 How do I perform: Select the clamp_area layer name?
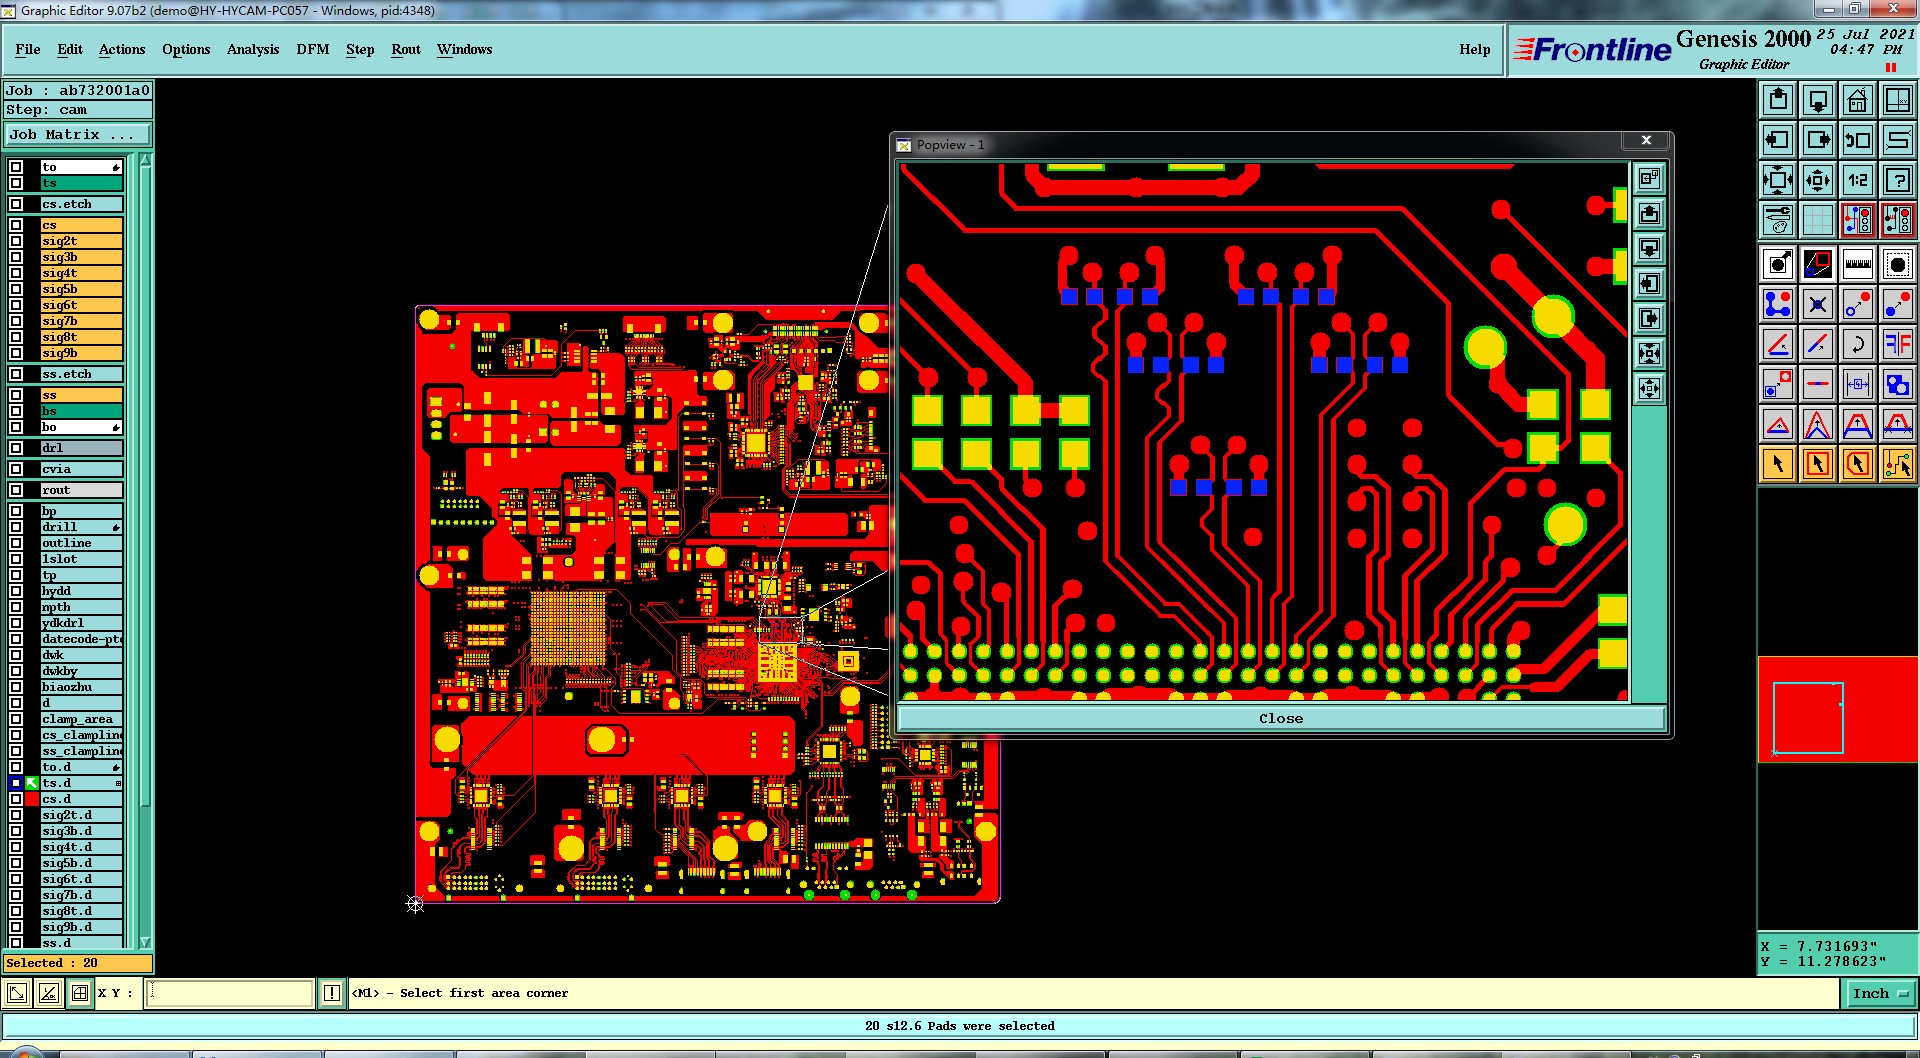click(81, 719)
